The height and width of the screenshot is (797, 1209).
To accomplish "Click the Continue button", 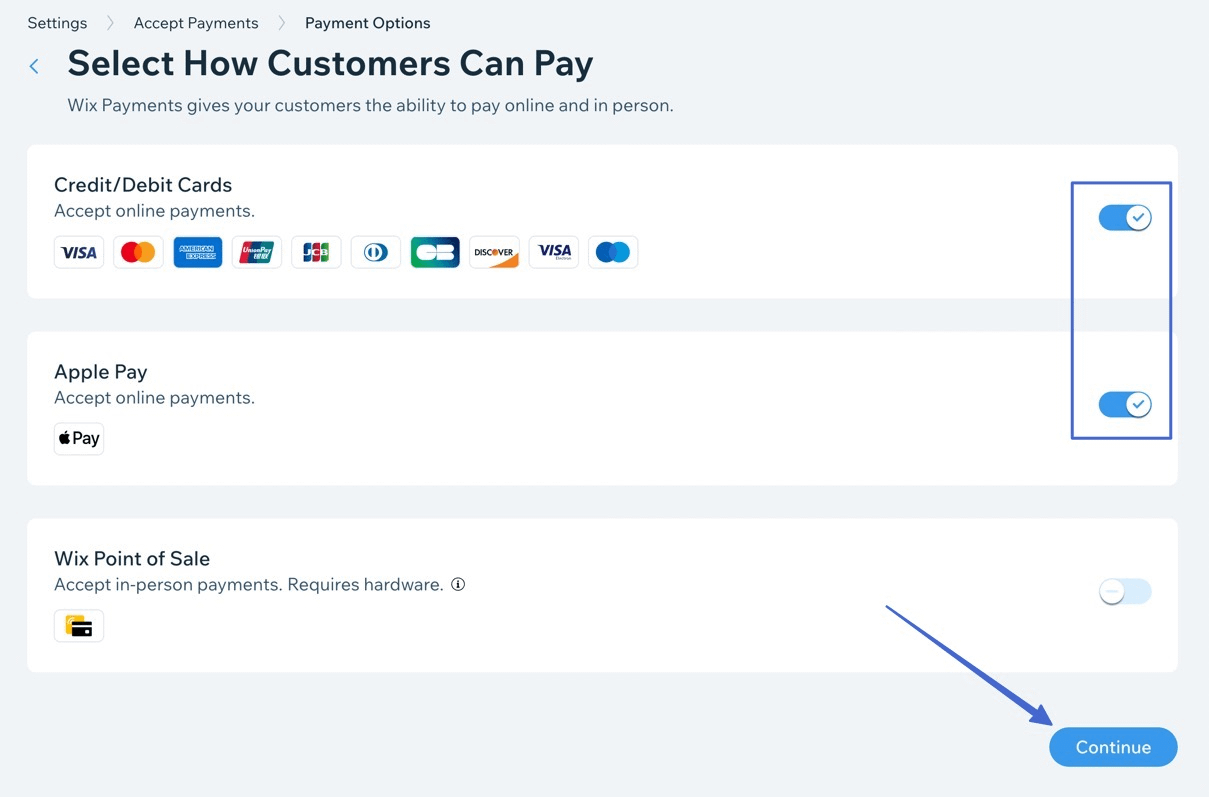I will click(1112, 746).
